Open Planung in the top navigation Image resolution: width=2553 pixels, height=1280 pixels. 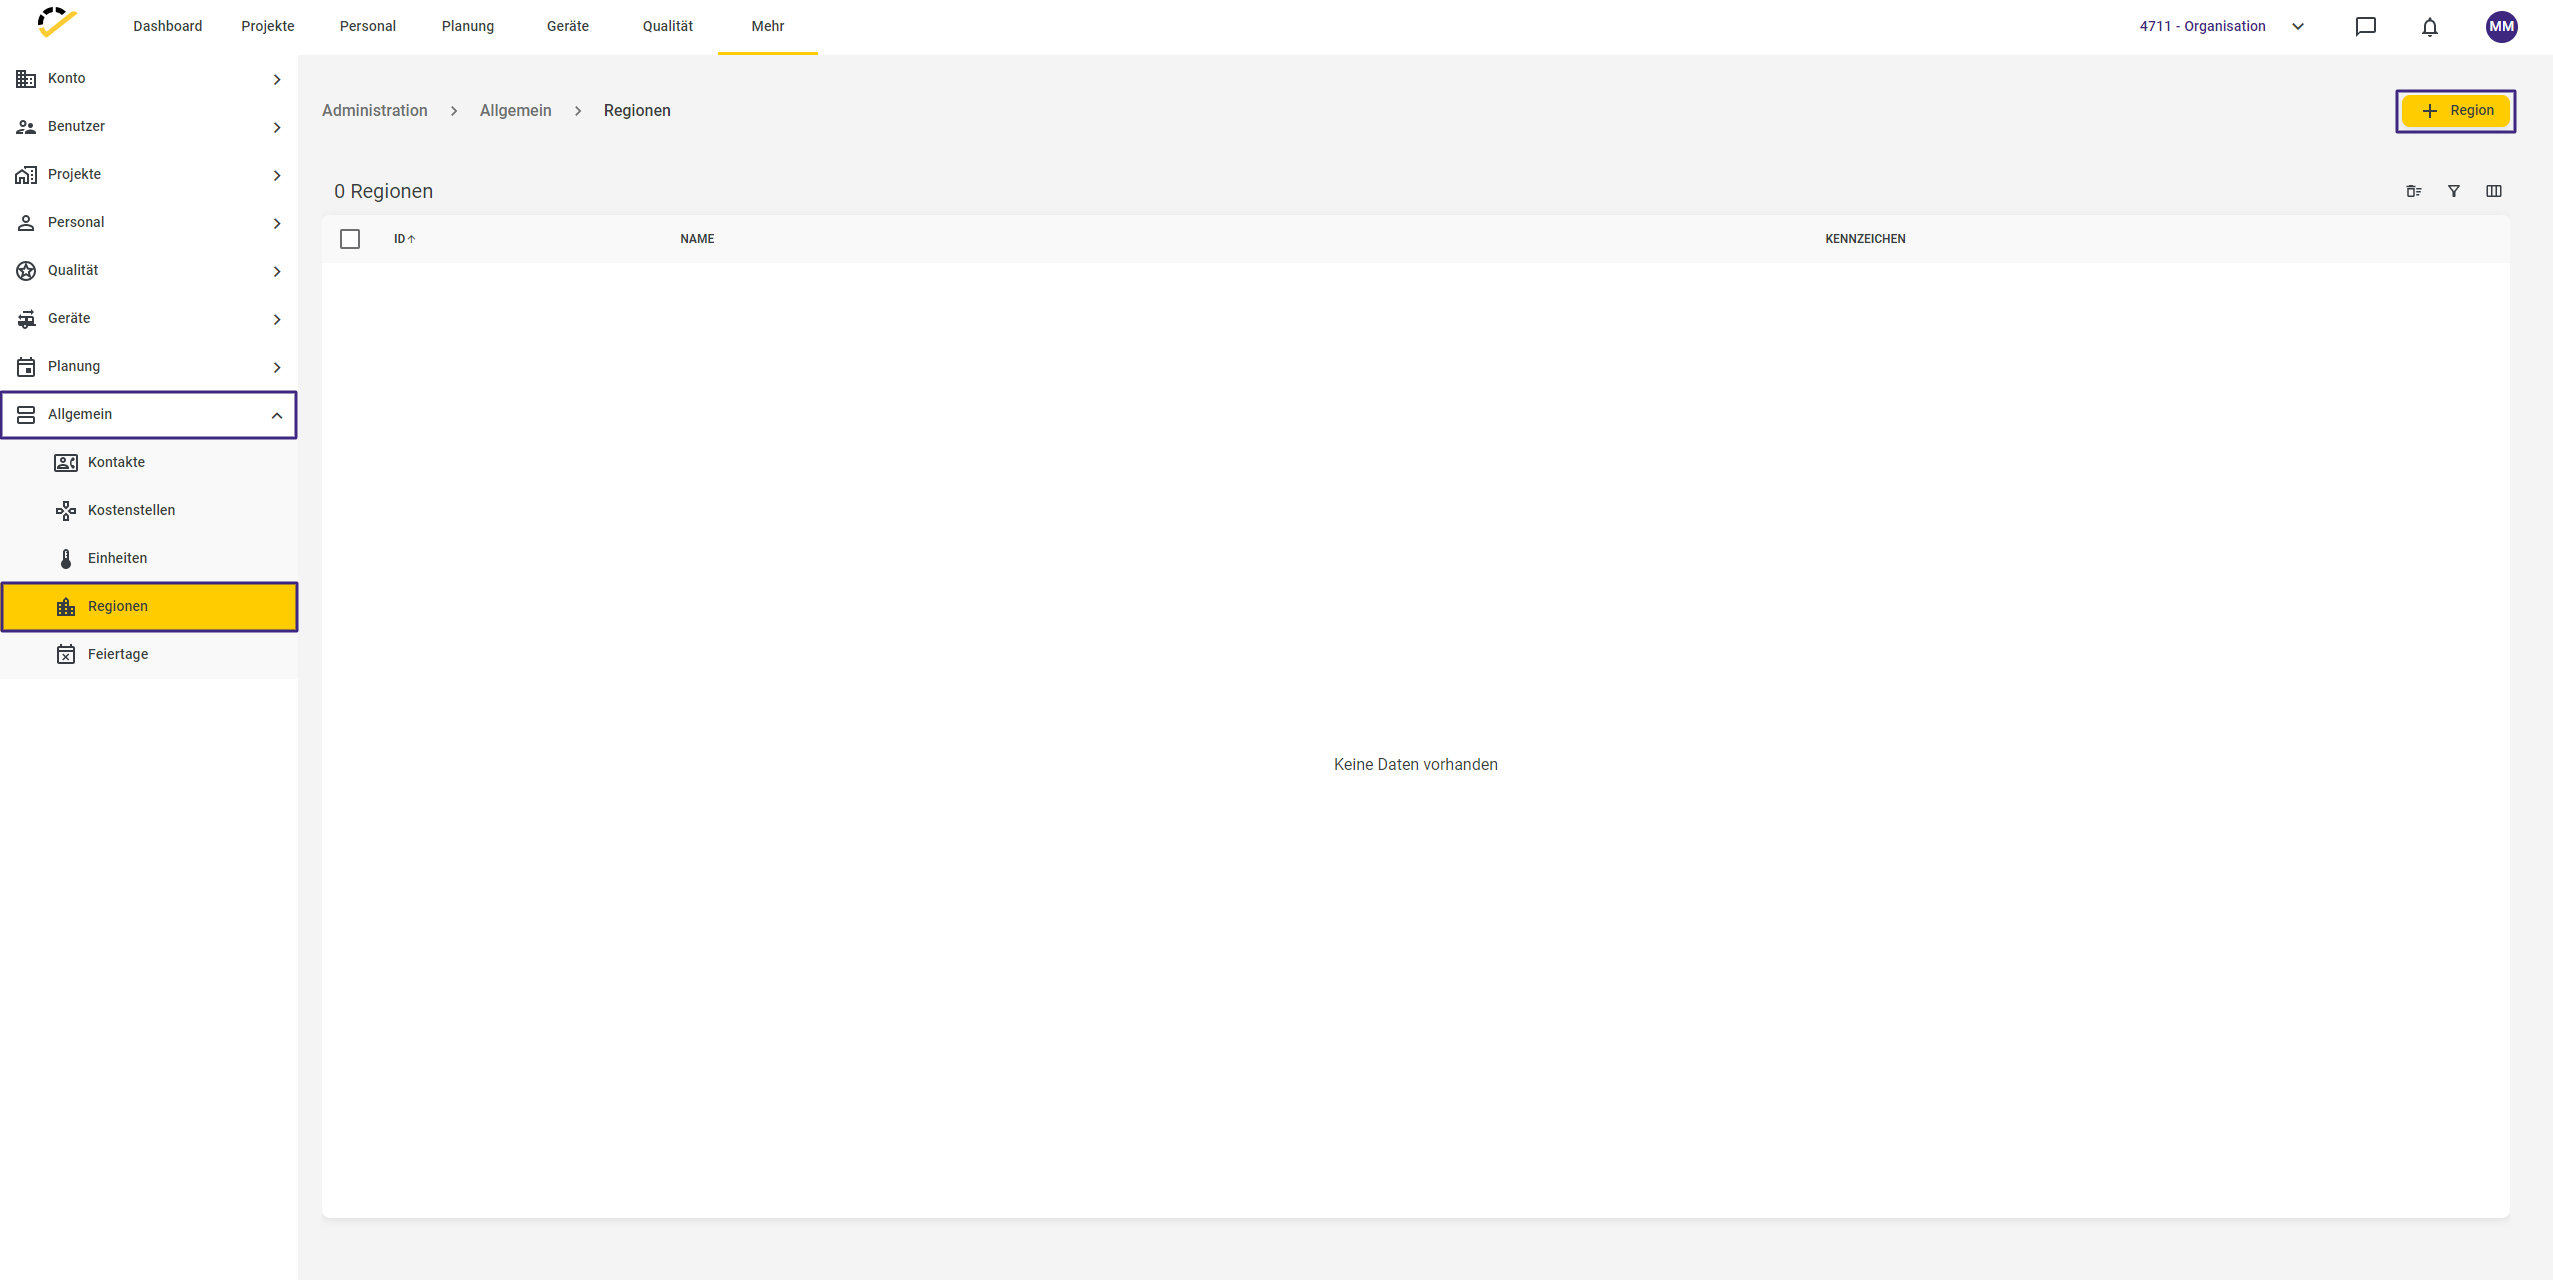click(x=468, y=26)
